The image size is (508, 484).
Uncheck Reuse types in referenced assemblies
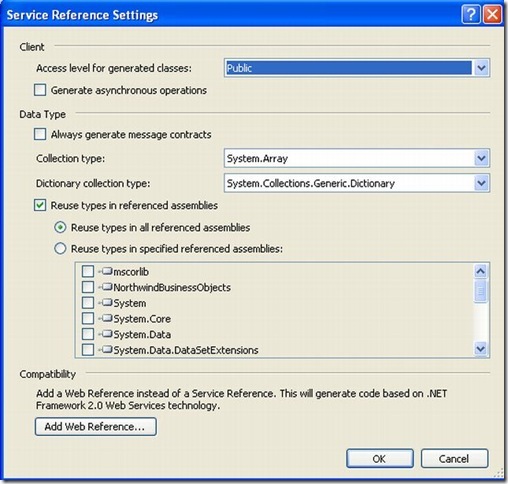[40, 205]
